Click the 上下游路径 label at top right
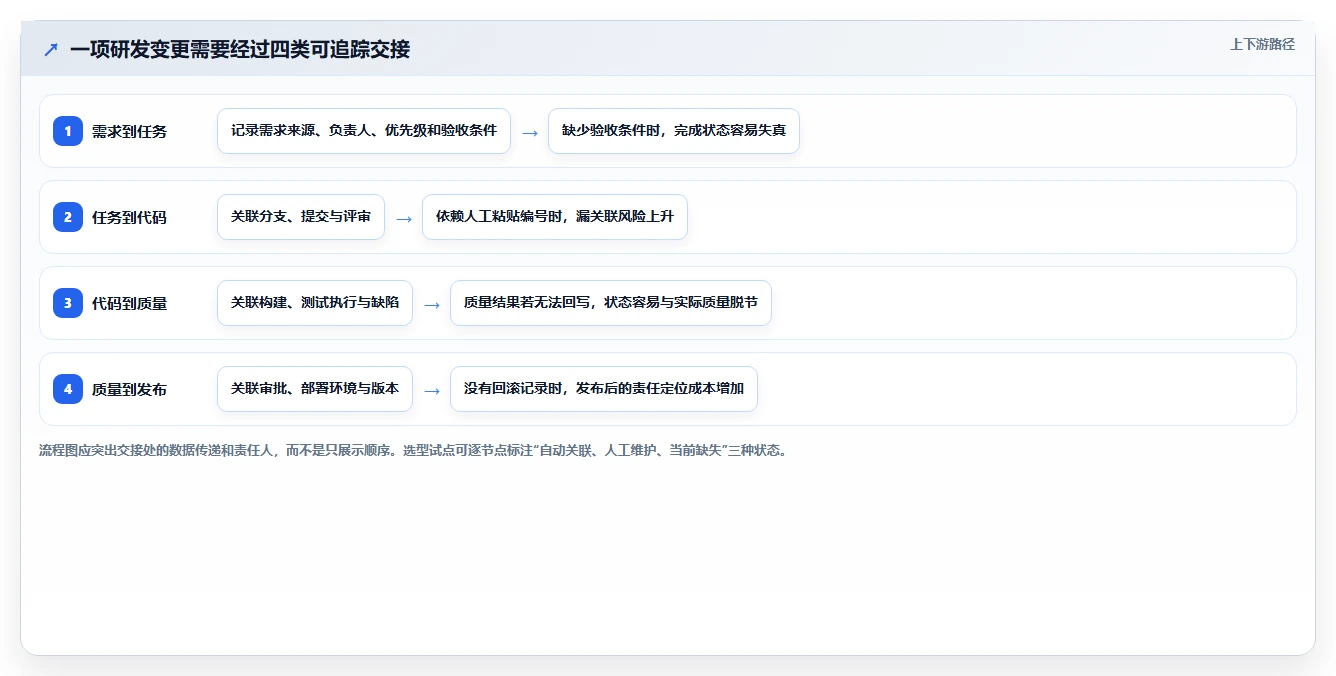The image size is (1336, 676). point(1262,44)
